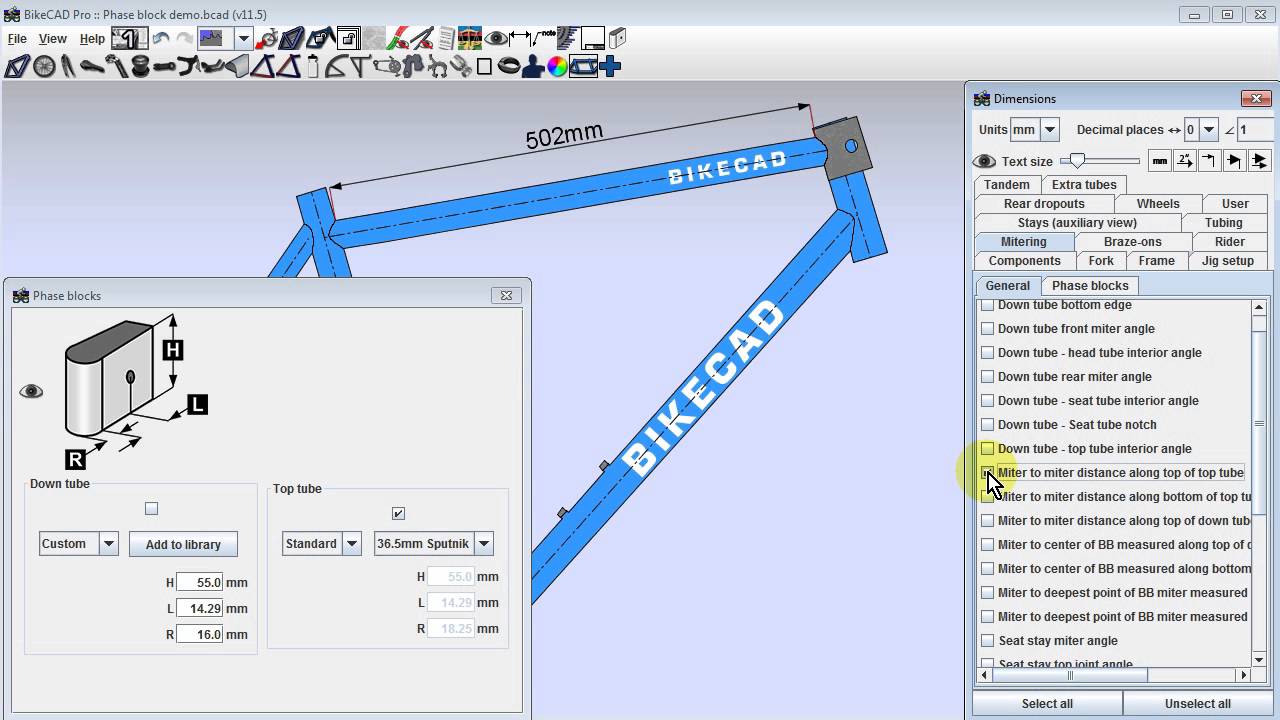Screen dimensions: 1280x720
Task: Open the File menu
Action: click(x=17, y=39)
